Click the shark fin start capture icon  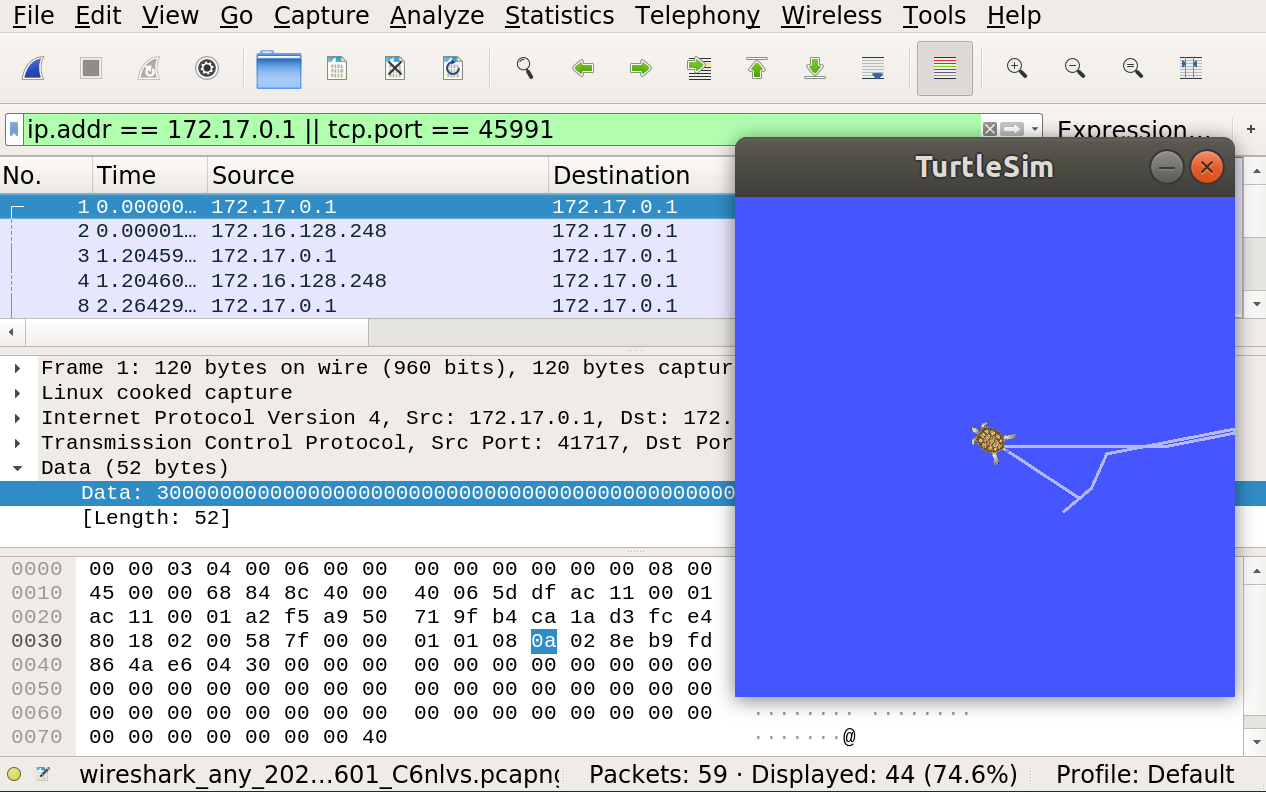[x=33, y=68]
